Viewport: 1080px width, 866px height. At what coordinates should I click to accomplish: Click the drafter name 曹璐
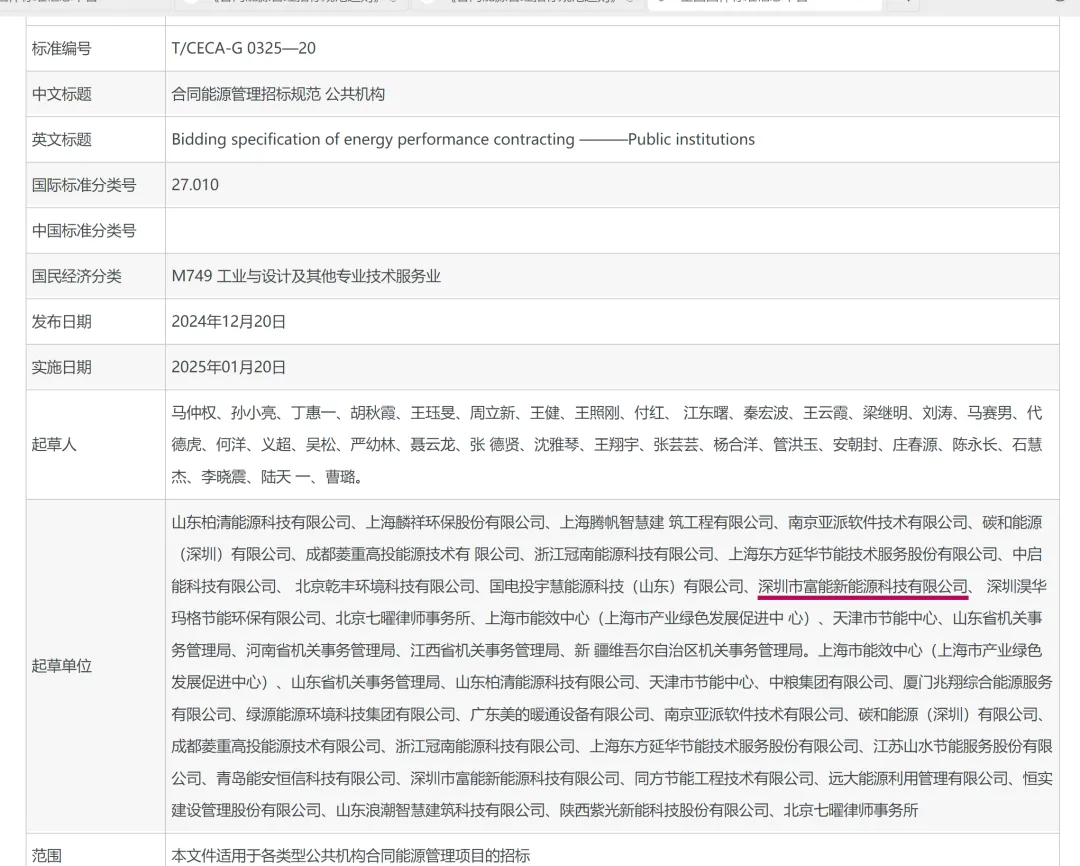345,477
